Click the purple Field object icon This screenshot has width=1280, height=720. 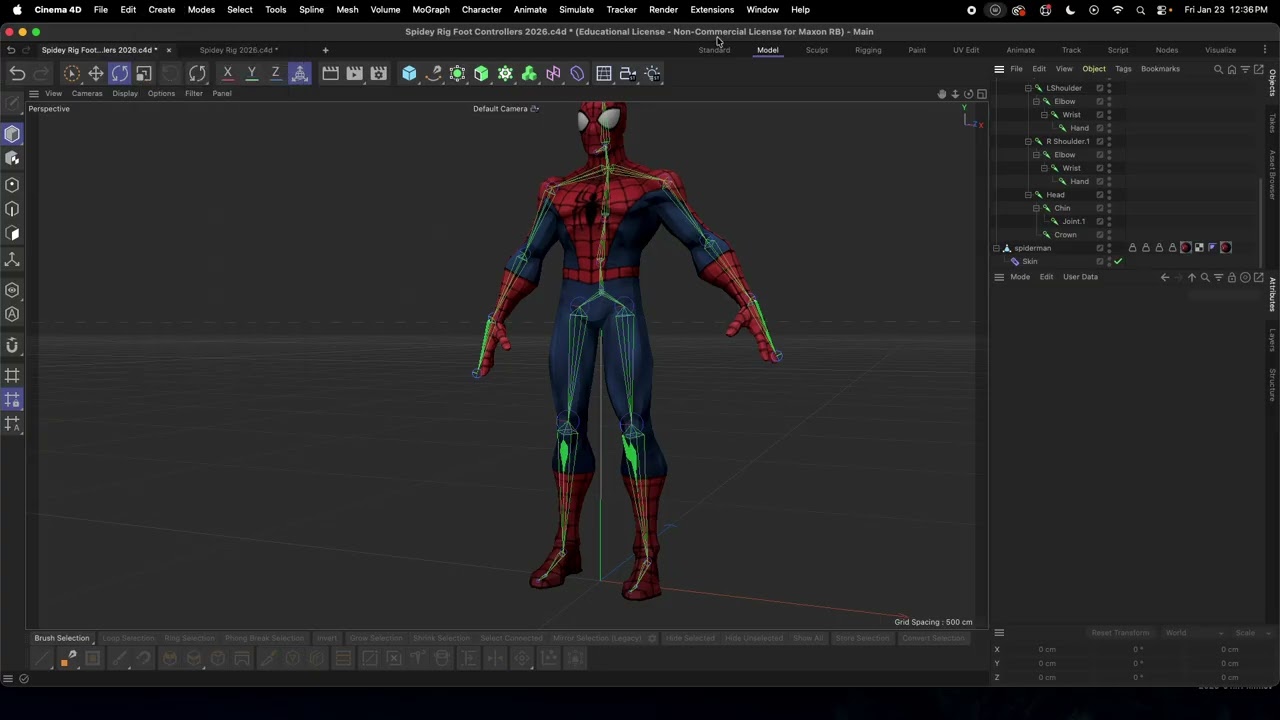pyautogui.click(x=577, y=73)
